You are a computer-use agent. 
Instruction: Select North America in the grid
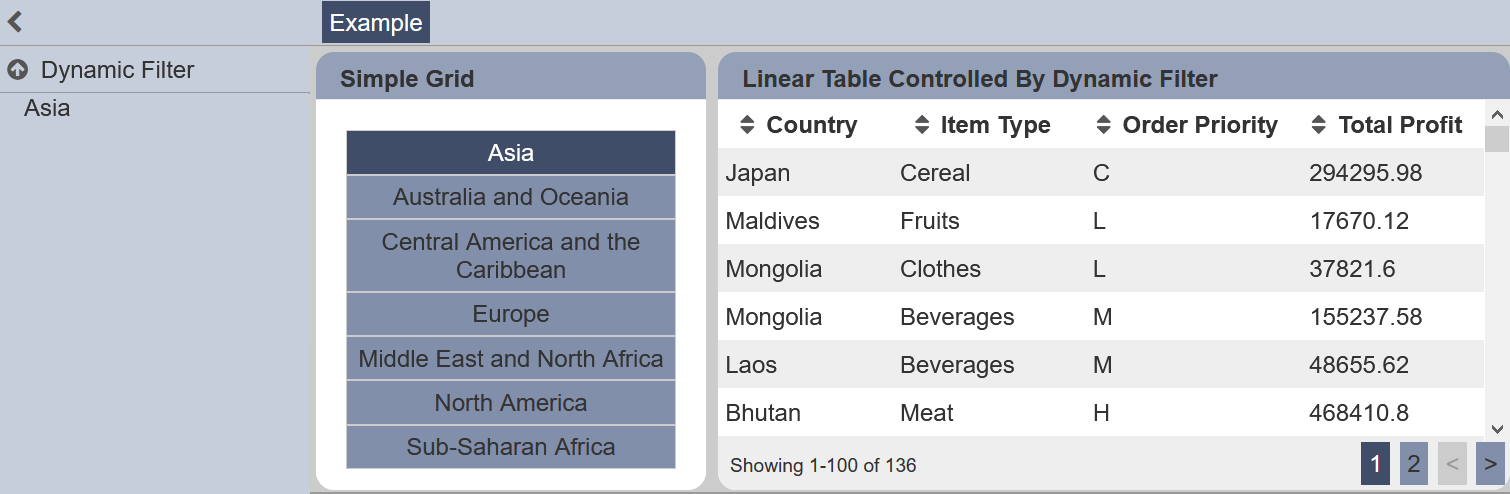point(511,403)
